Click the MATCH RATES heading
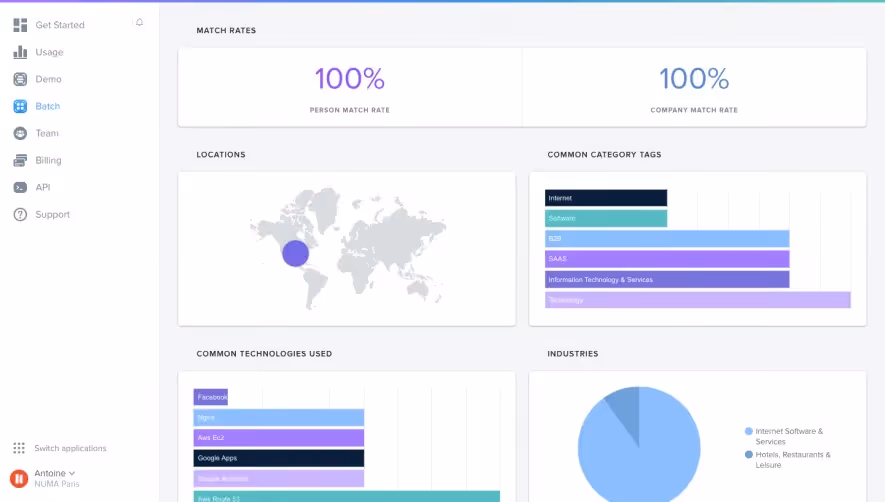This screenshot has width=885, height=502. click(x=226, y=30)
